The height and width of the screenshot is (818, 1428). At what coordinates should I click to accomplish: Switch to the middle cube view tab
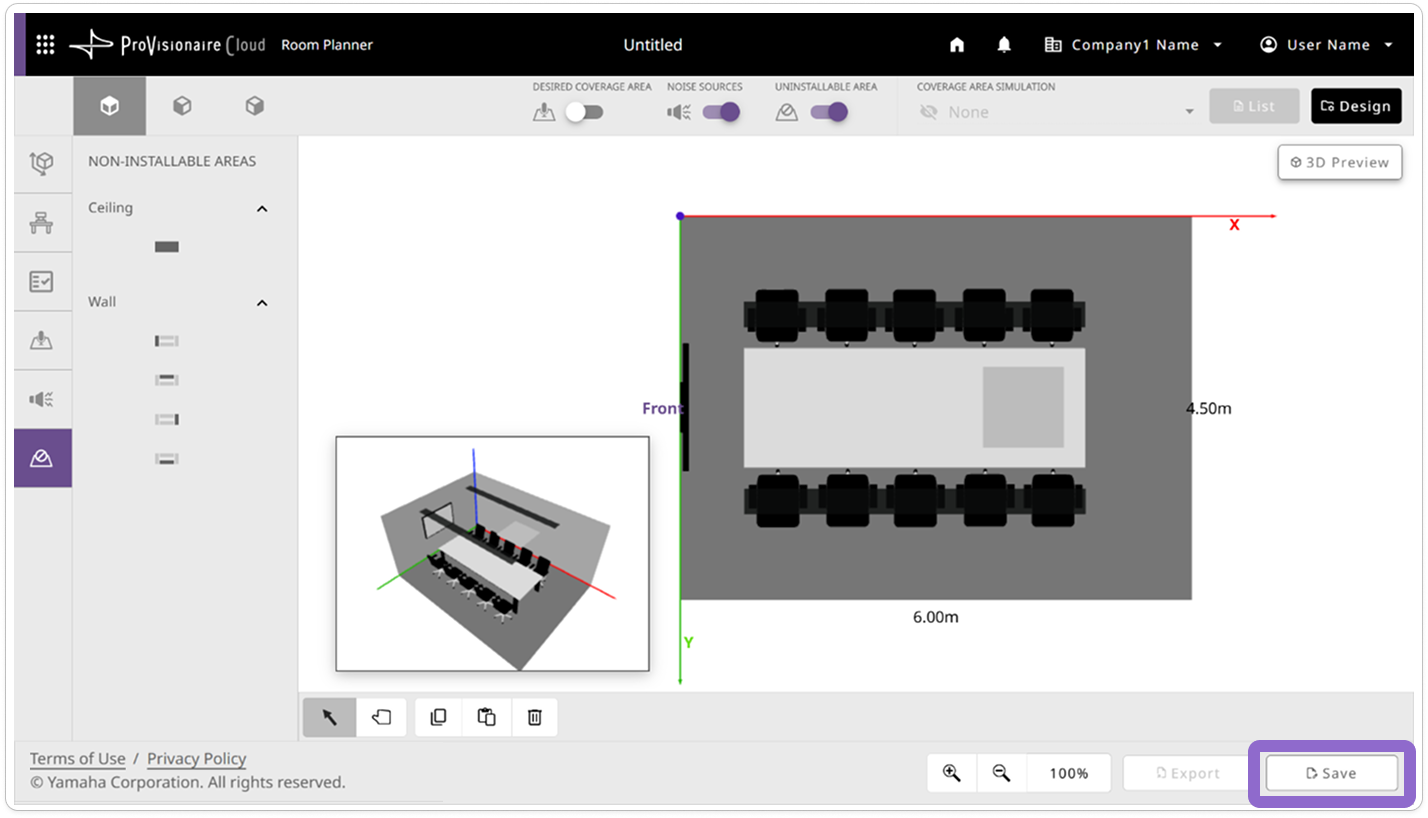(182, 106)
